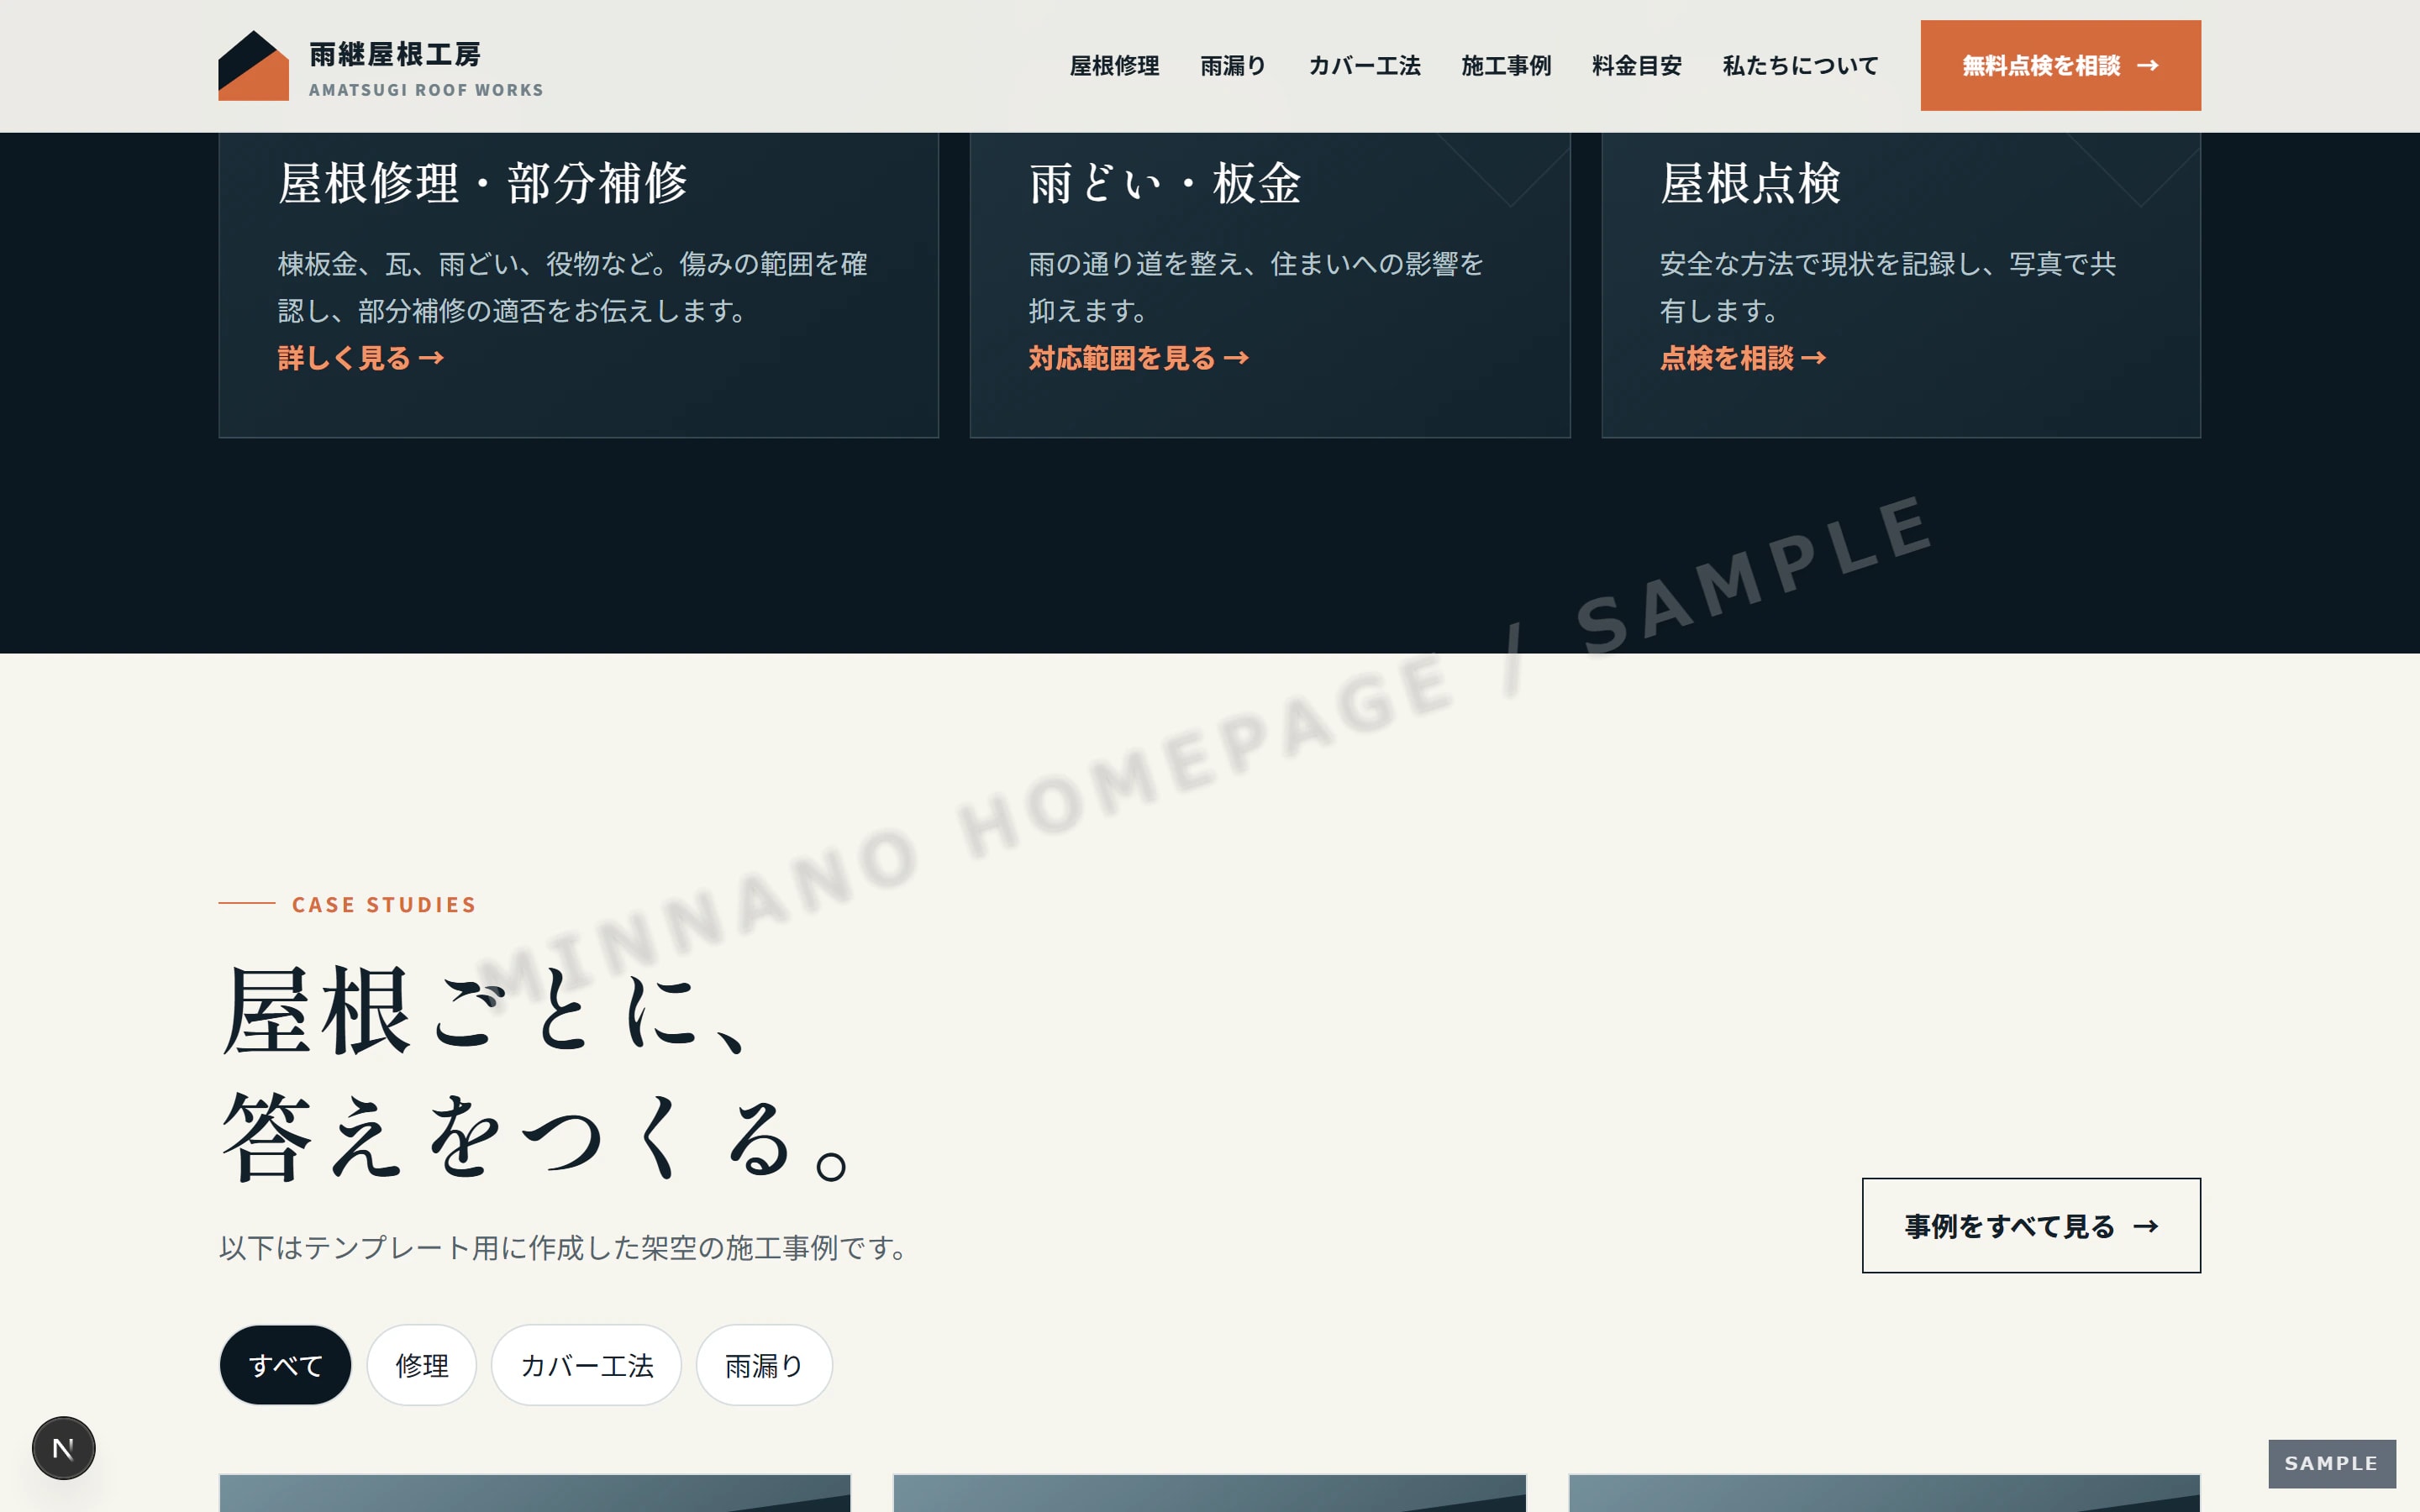Open the Next.js dev tools N icon
Screen dimensions: 2420x1512
pyautogui.click(x=63, y=1448)
